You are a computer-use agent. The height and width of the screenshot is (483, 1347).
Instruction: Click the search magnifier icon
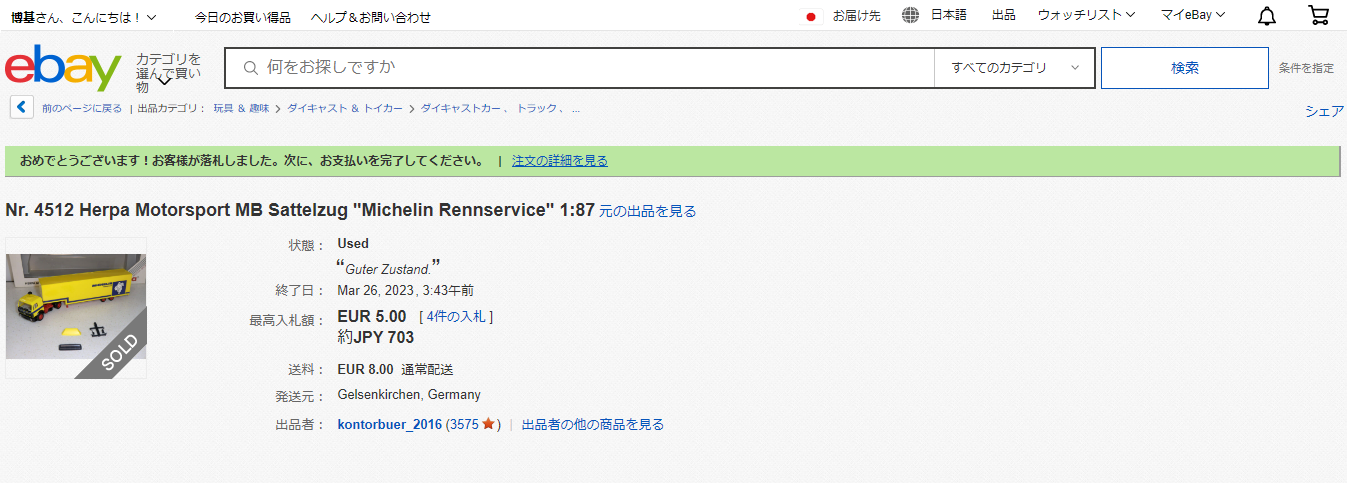(251, 68)
